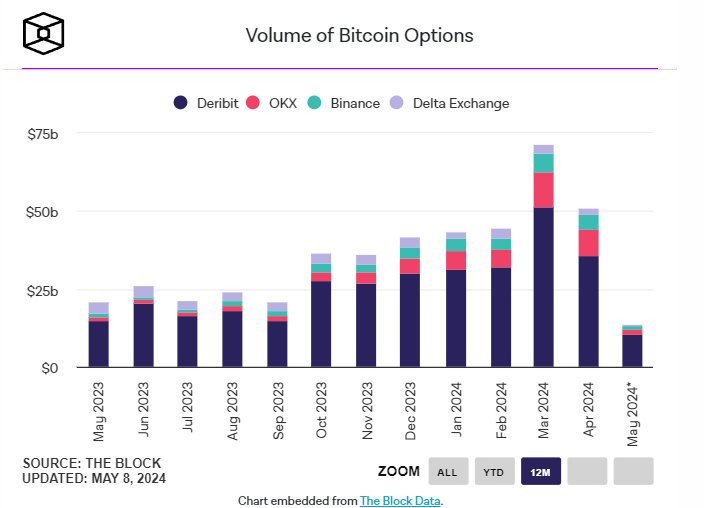This screenshot has height=508, width=704.
Task: Click The Block cube logo
Action: coord(44,33)
